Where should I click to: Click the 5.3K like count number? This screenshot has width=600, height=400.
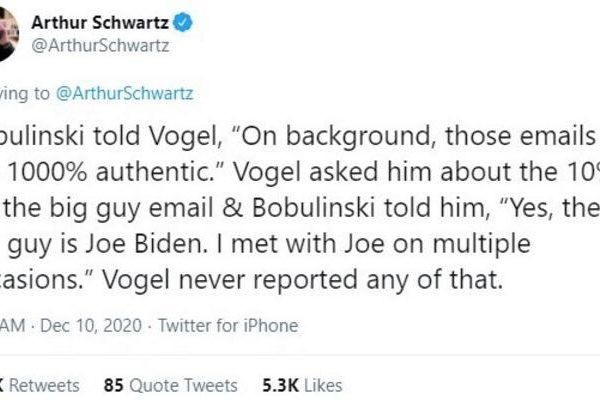280,385
